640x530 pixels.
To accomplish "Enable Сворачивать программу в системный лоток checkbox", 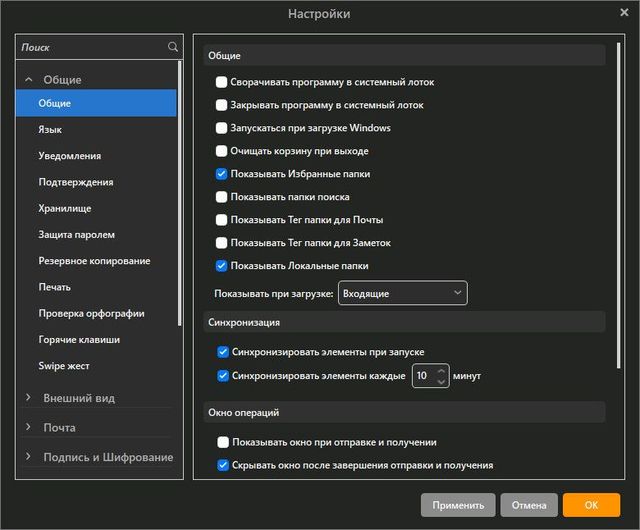I will 222,82.
